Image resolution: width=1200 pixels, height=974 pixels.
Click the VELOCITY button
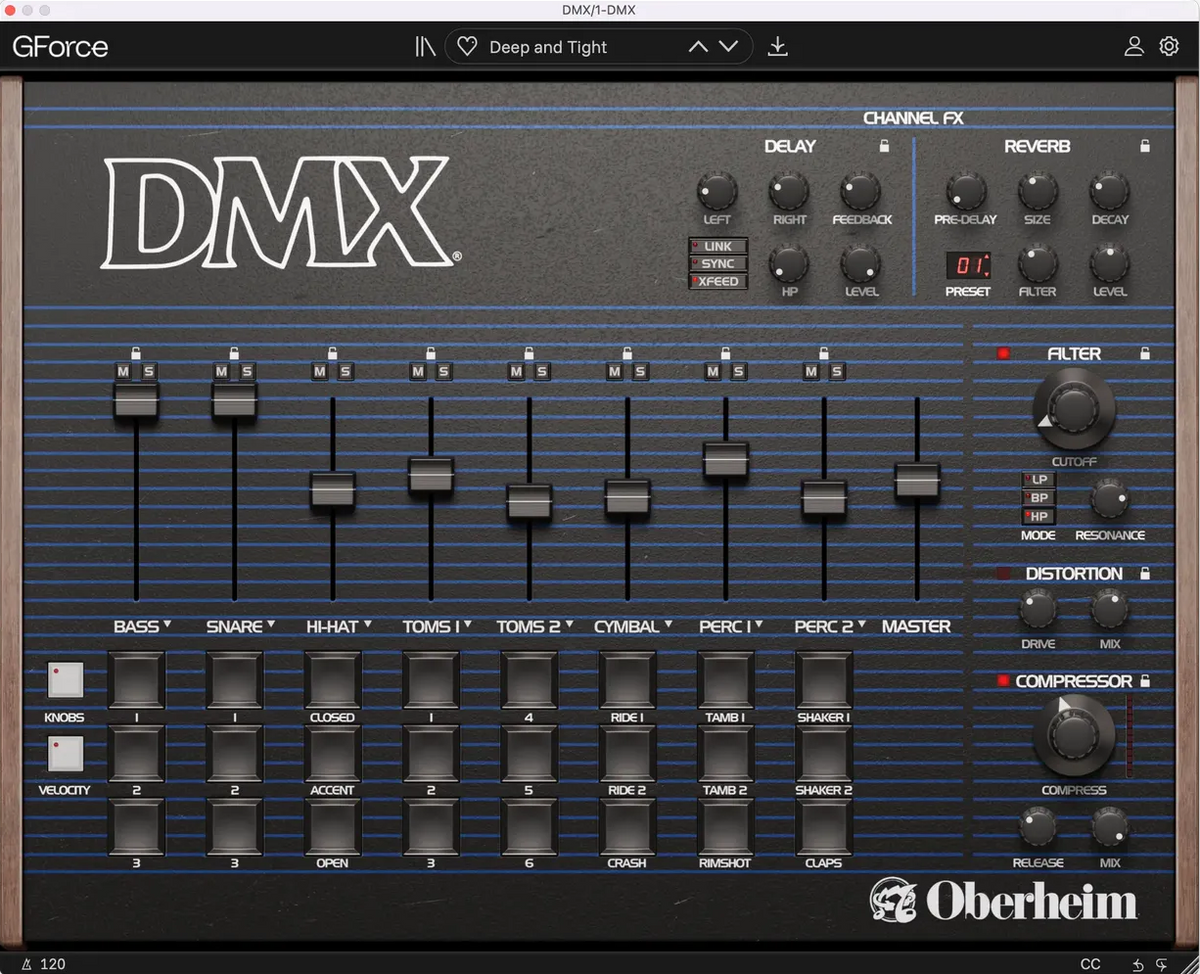65,754
